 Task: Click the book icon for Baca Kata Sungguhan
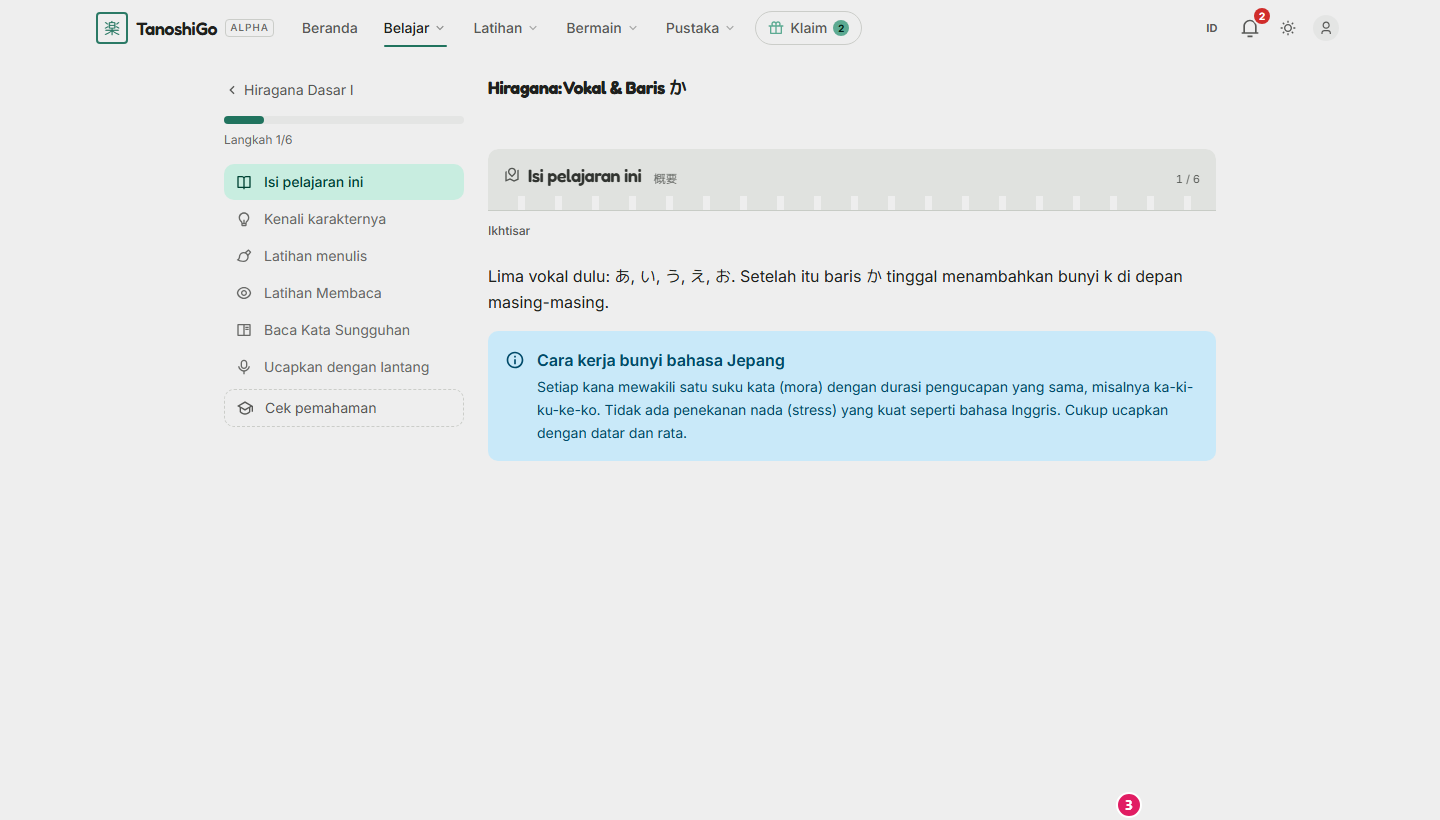pos(244,330)
